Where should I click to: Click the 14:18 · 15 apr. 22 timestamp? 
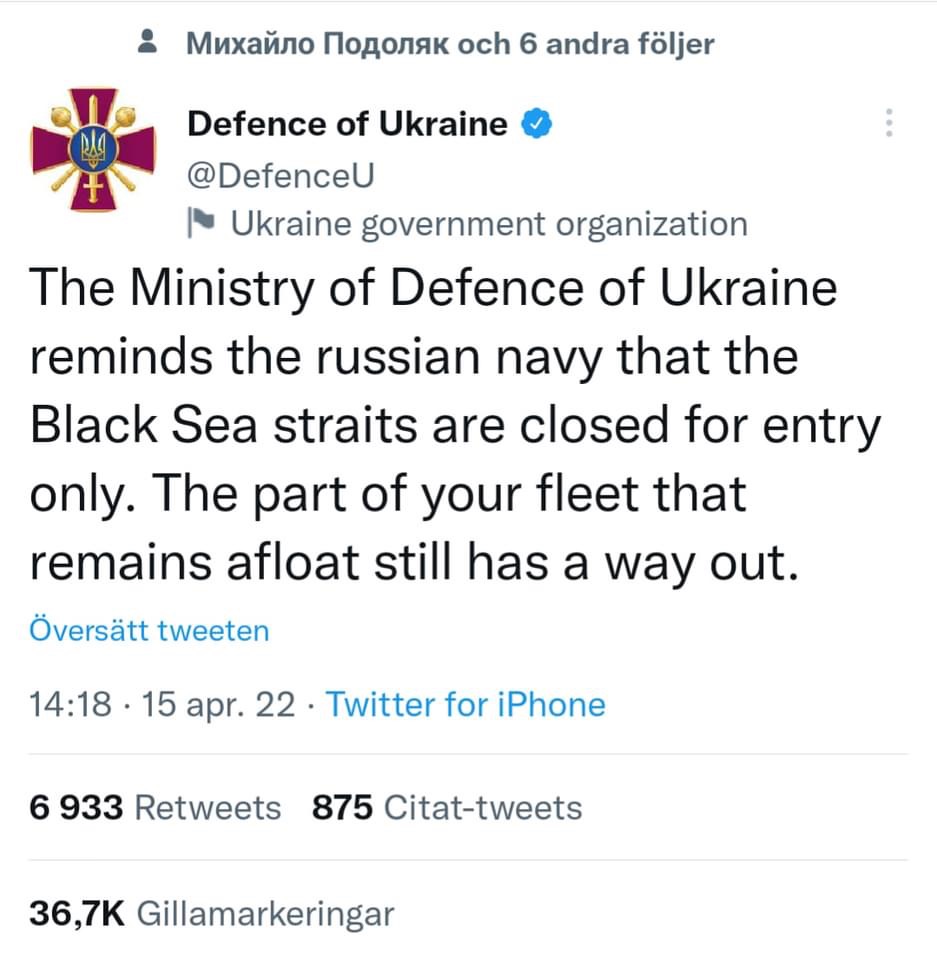162,704
